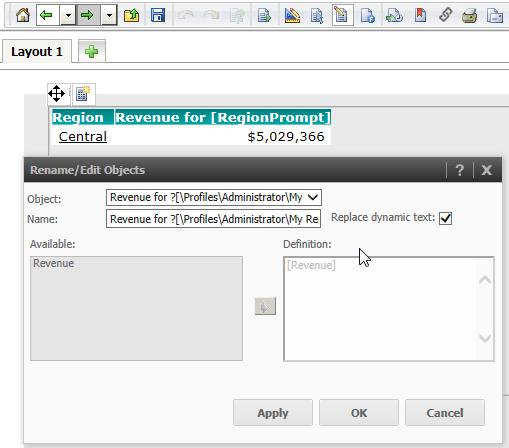
Task: Click the Region column header
Action: (83, 117)
